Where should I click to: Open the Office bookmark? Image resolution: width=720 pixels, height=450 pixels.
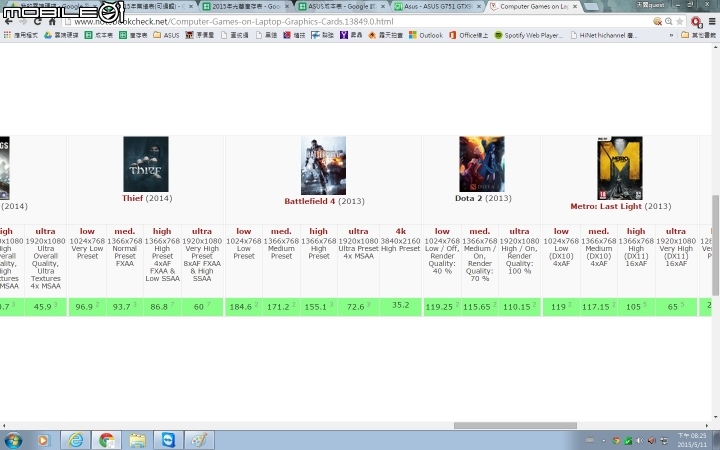[468, 35]
